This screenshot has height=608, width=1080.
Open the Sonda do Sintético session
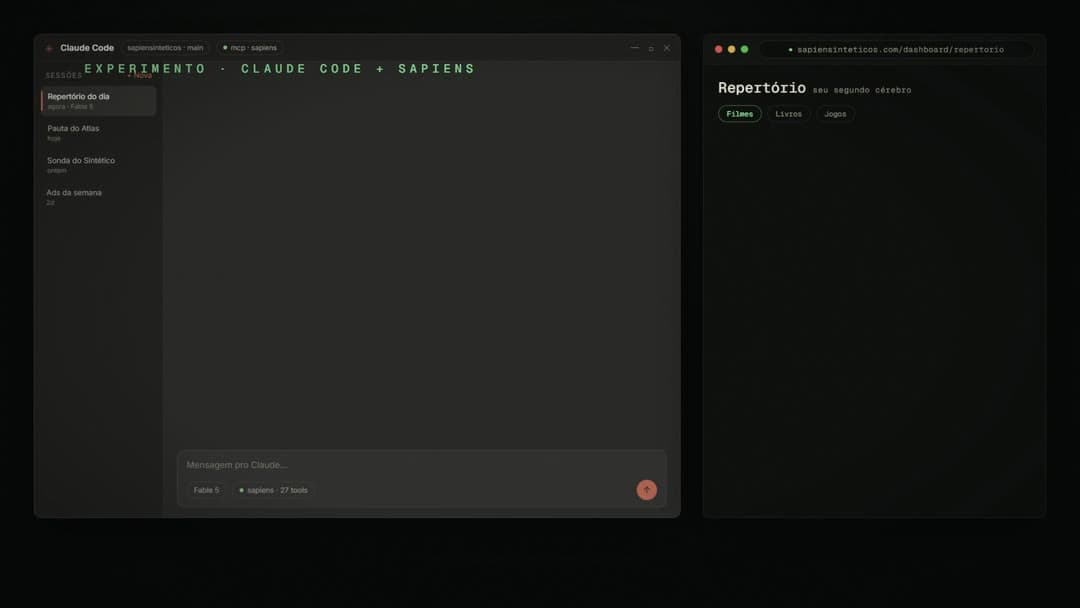point(98,165)
